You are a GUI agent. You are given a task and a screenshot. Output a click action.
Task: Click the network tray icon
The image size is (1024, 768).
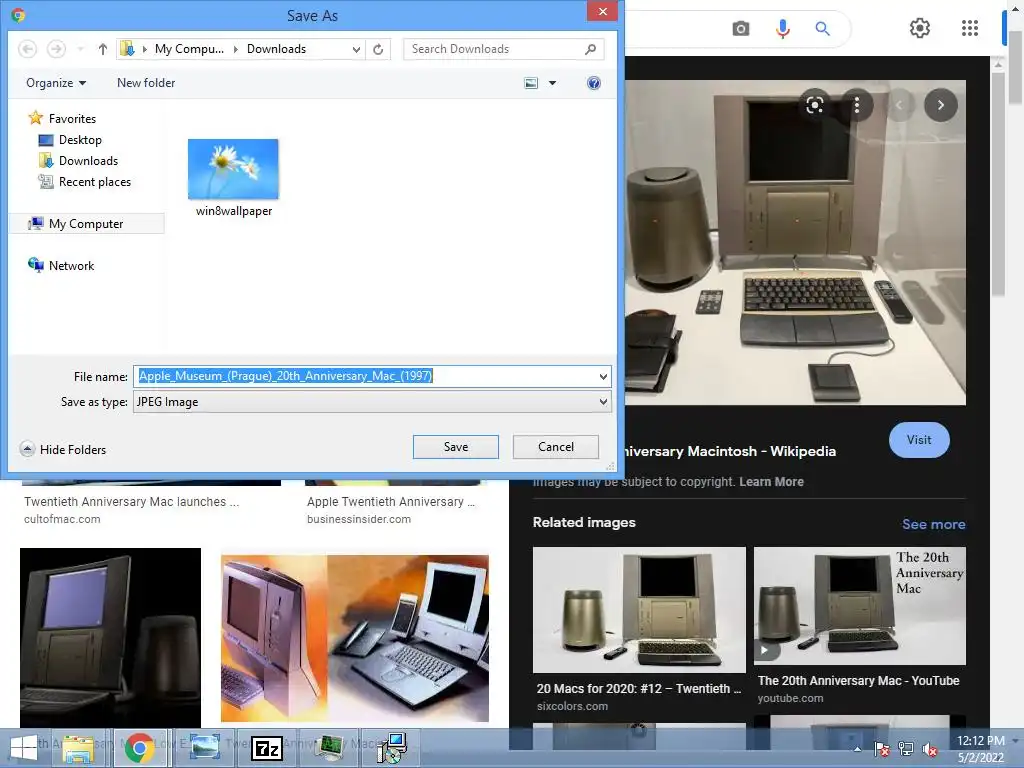click(x=905, y=749)
